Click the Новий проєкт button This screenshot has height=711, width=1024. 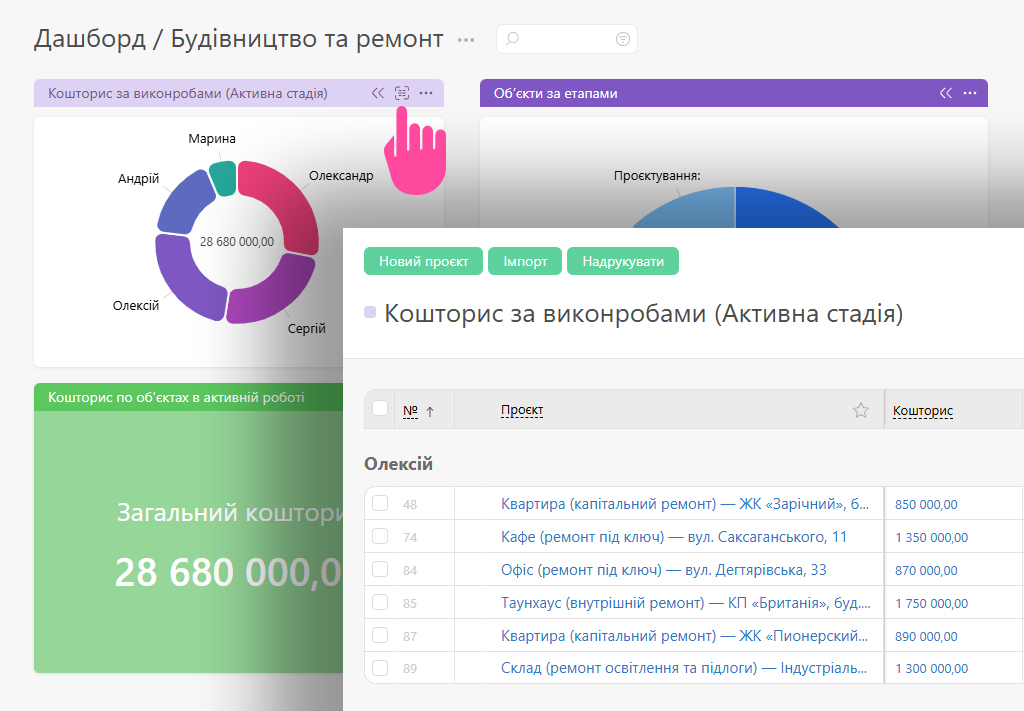pyautogui.click(x=423, y=261)
